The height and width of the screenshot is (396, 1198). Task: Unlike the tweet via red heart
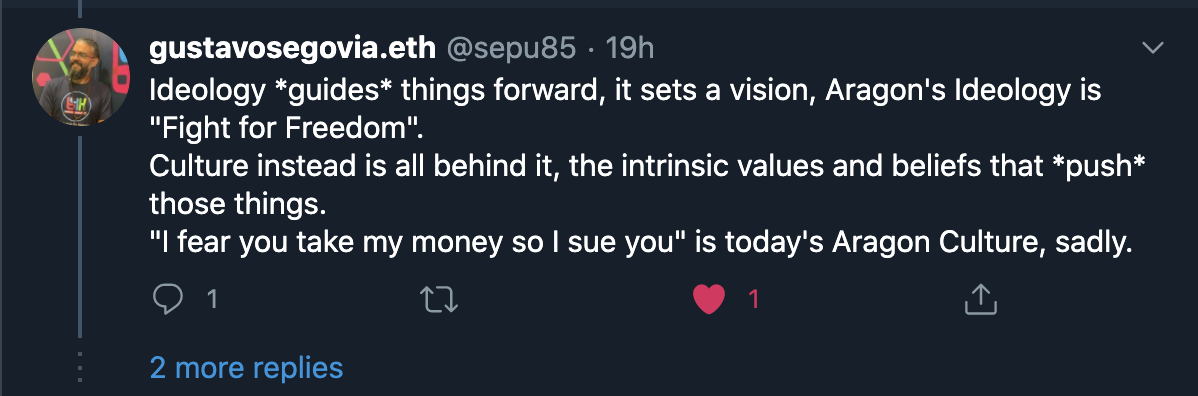coord(708,300)
